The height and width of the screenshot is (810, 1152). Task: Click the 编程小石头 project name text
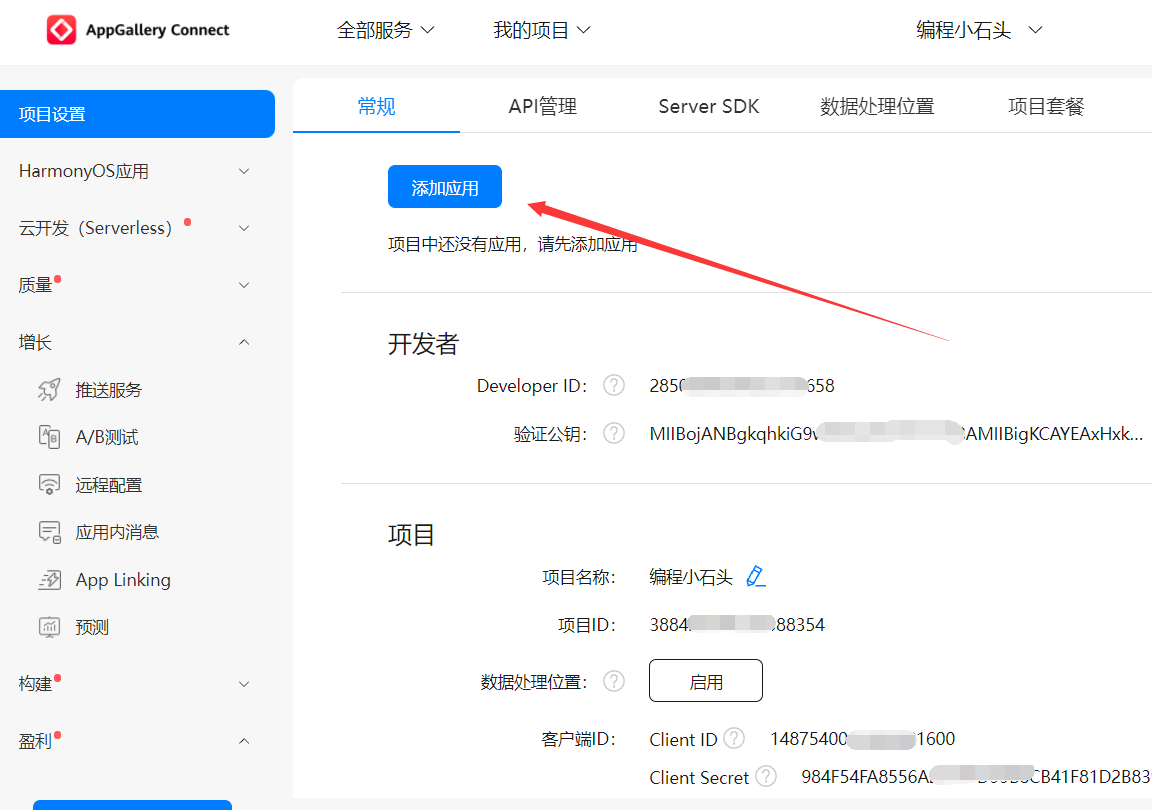pyautogui.click(x=691, y=577)
